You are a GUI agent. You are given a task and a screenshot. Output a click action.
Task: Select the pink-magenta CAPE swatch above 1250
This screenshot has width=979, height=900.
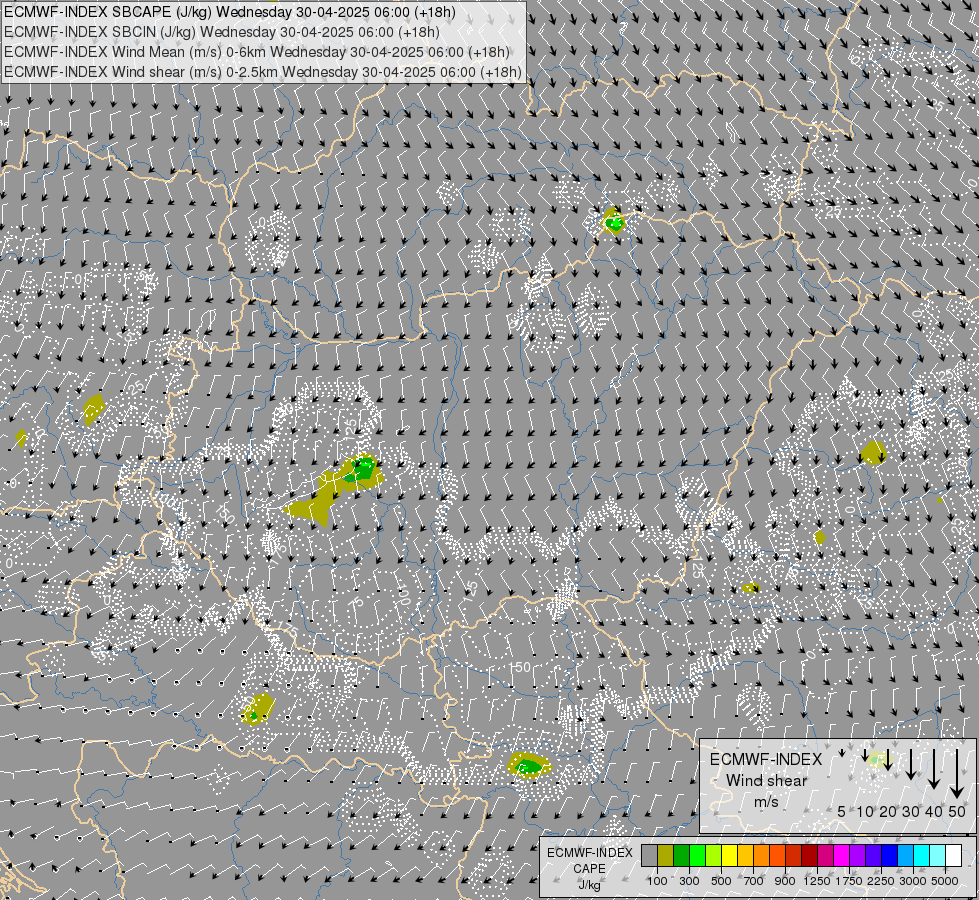point(825,856)
